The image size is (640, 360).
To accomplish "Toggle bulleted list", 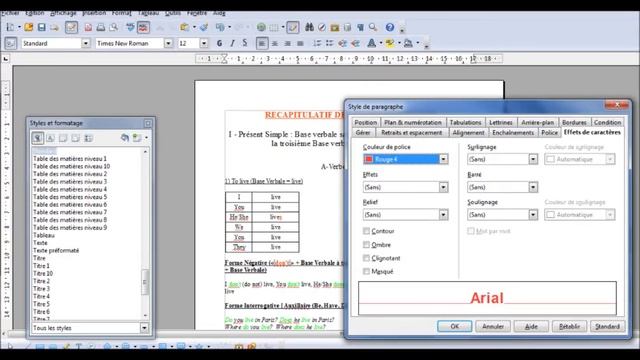I will point(330,43).
